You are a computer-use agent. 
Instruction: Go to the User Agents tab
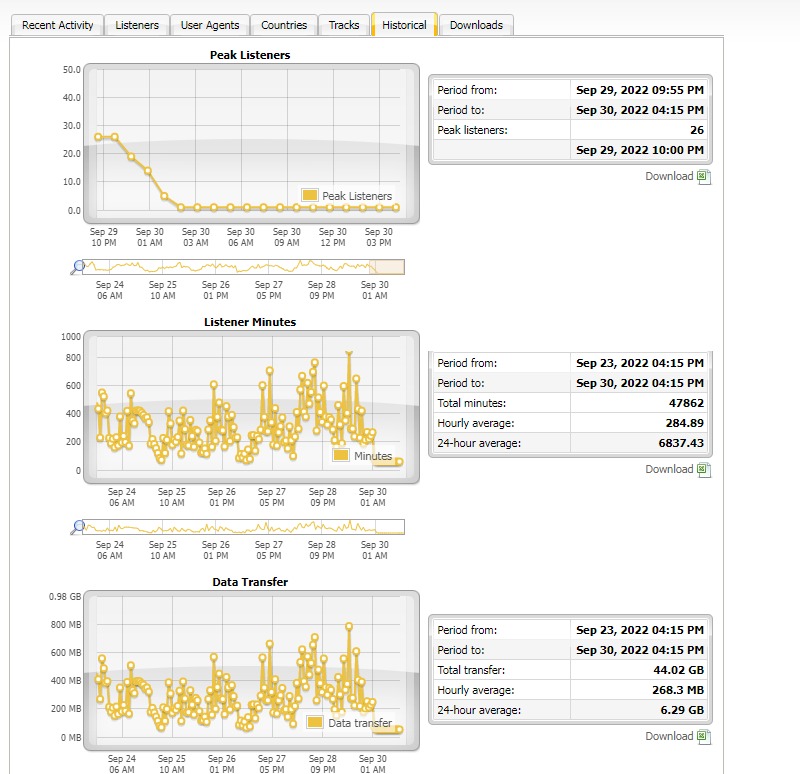(x=209, y=25)
